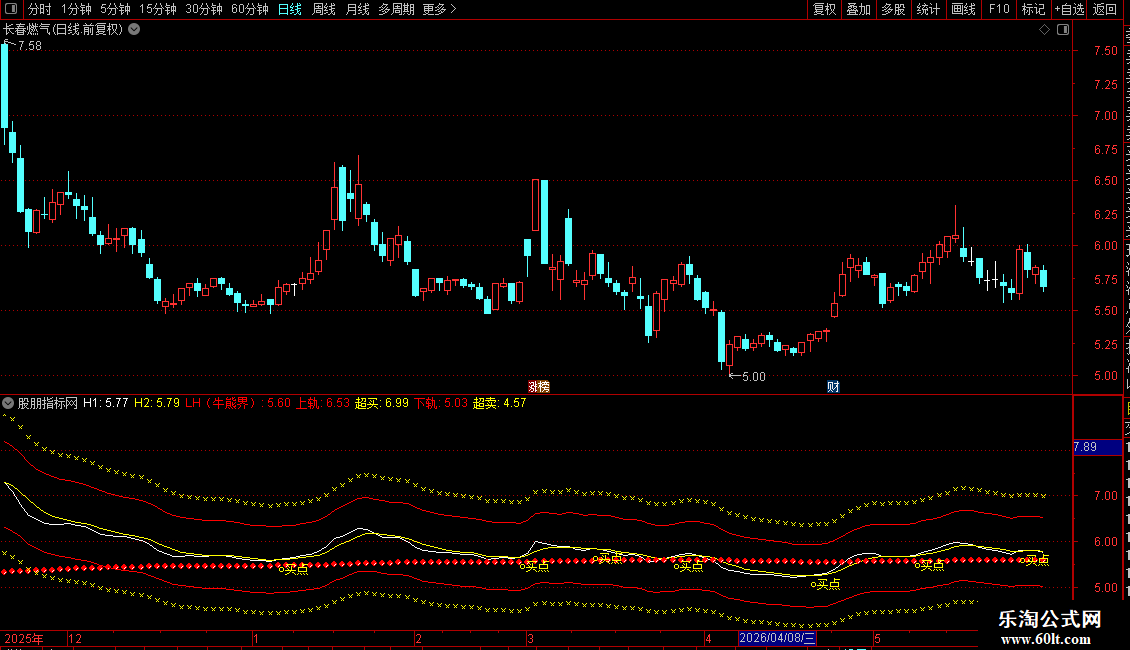The width and height of the screenshot is (1130, 650).
Task: Click the 上轨: 6.53 value
Action: click(323, 404)
